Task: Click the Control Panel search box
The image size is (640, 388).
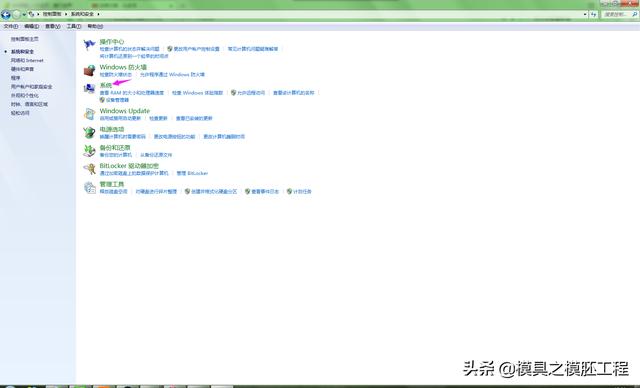Action: (620, 14)
